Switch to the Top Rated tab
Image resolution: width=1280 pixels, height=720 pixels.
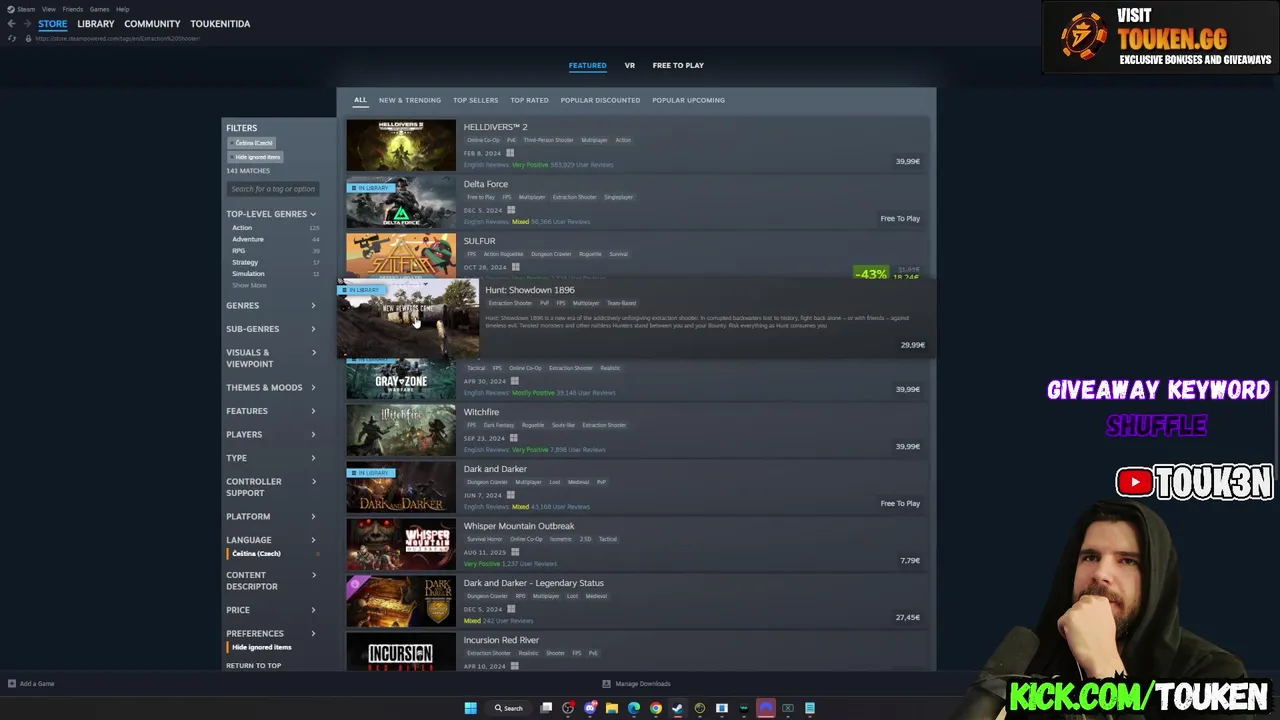529,100
